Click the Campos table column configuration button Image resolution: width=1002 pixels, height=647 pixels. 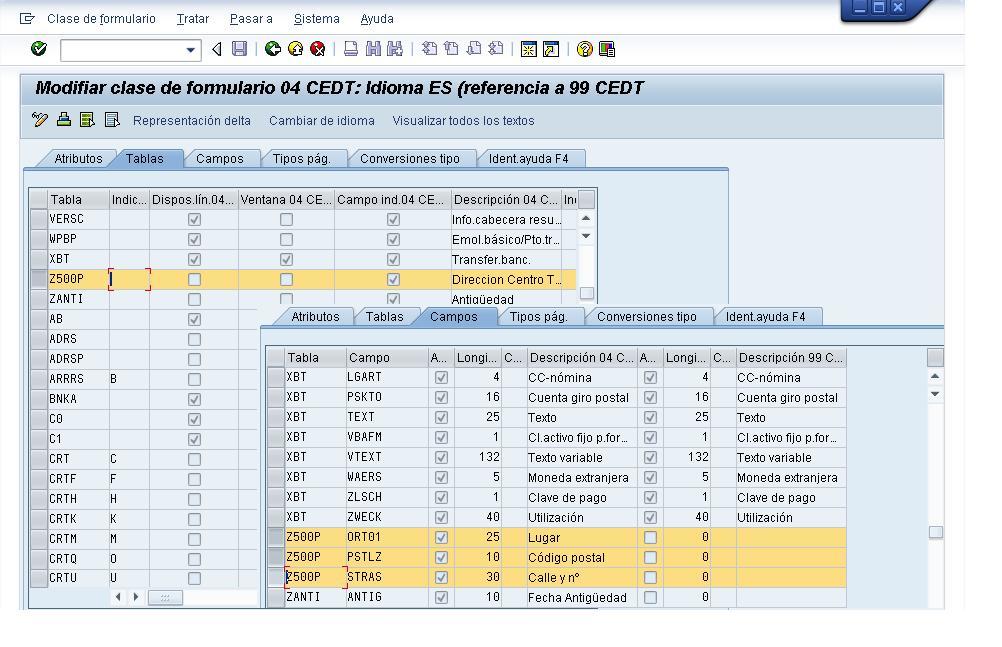click(x=935, y=357)
